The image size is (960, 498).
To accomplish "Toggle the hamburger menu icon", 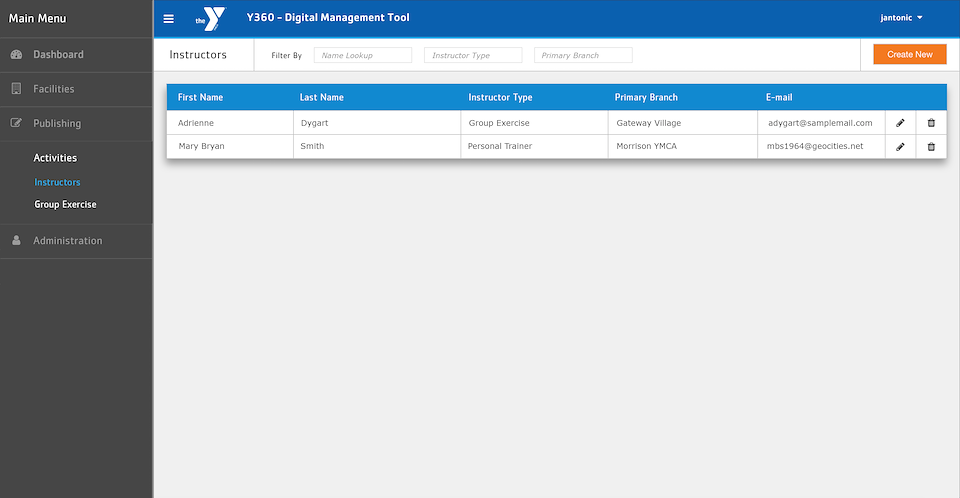I will tap(168, 19).
